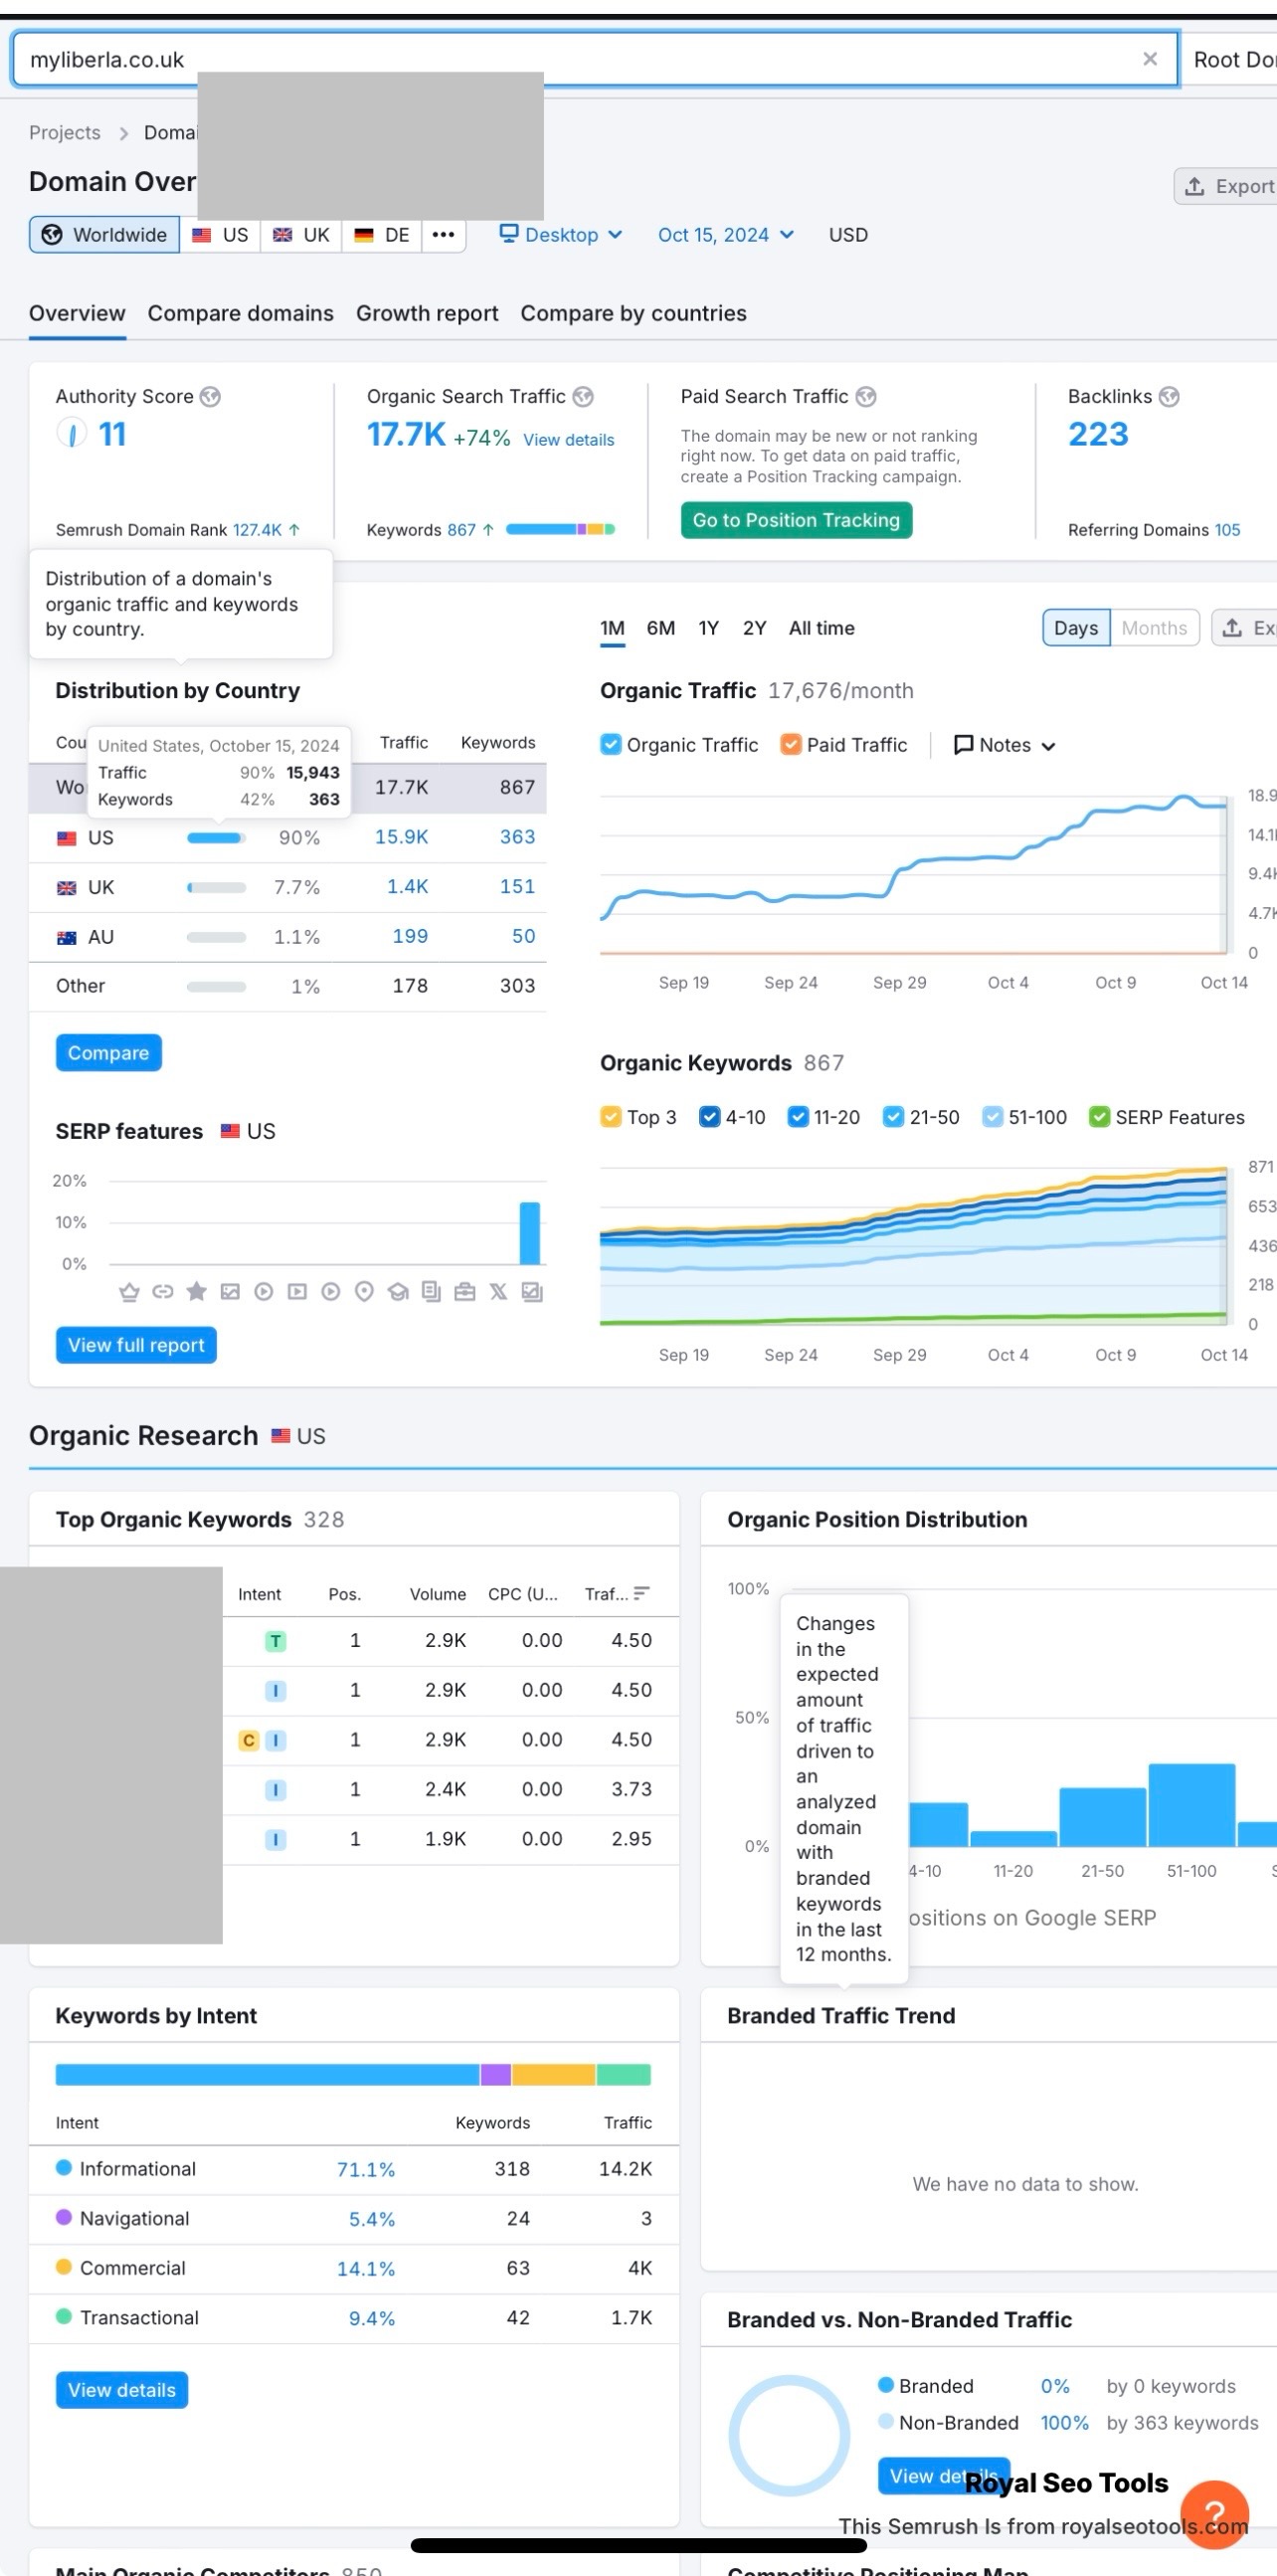
Task: Select the chain link SERP feature icon
Action: click(x=163, y=1292)
